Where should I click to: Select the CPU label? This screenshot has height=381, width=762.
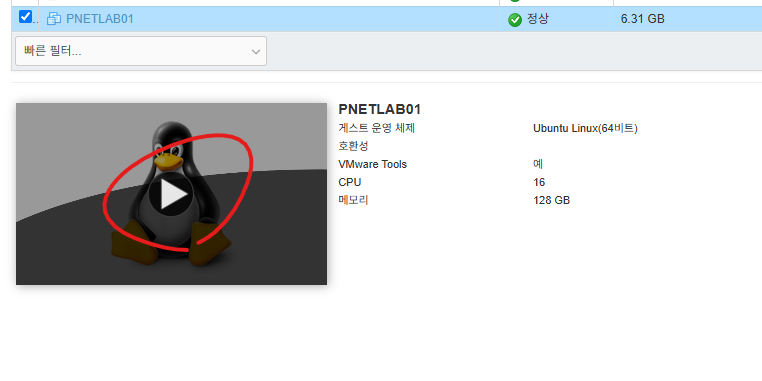[350, 182]
